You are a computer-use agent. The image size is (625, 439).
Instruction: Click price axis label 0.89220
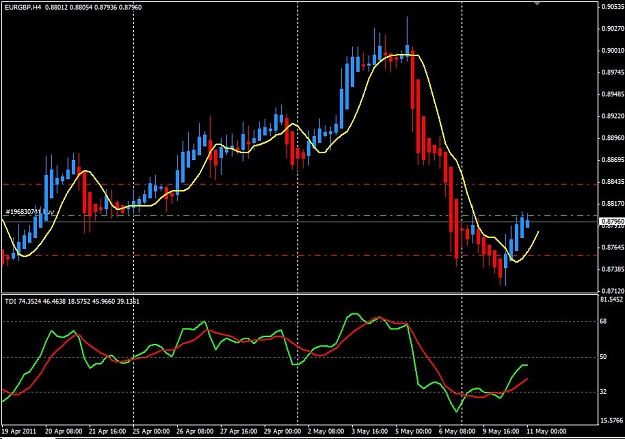click(613, 116)
